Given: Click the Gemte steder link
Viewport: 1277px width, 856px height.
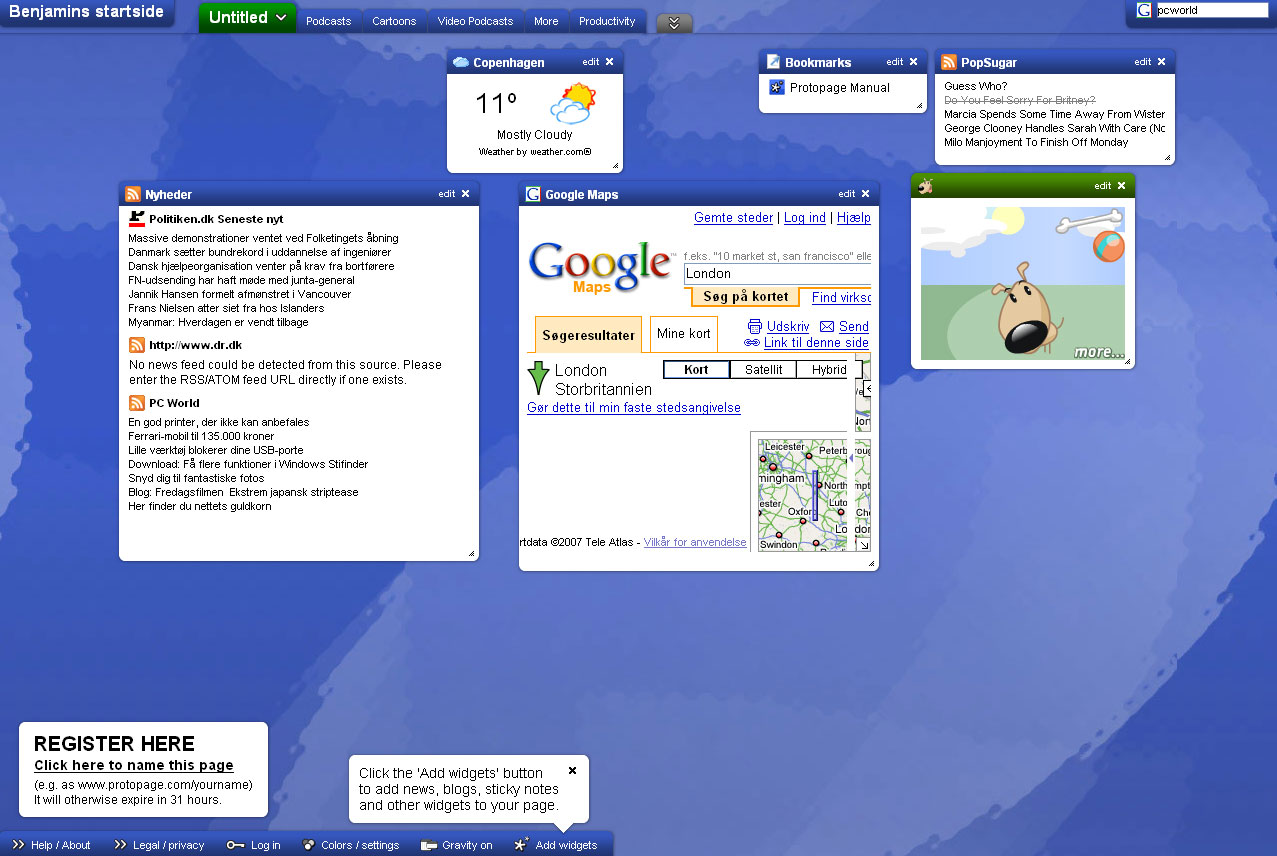Looking at the screenshot, I should (x=733, y=218).
